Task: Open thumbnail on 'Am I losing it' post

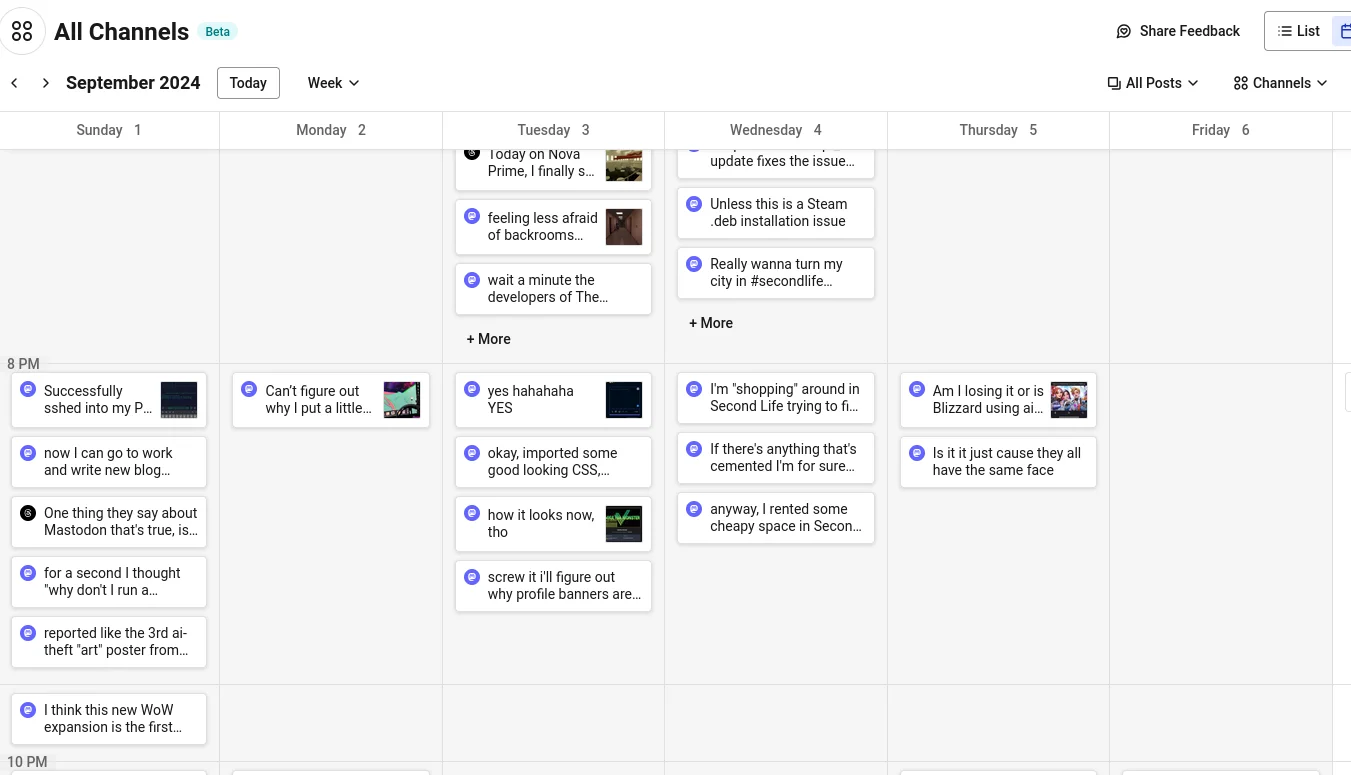Action: [1069, 400]
